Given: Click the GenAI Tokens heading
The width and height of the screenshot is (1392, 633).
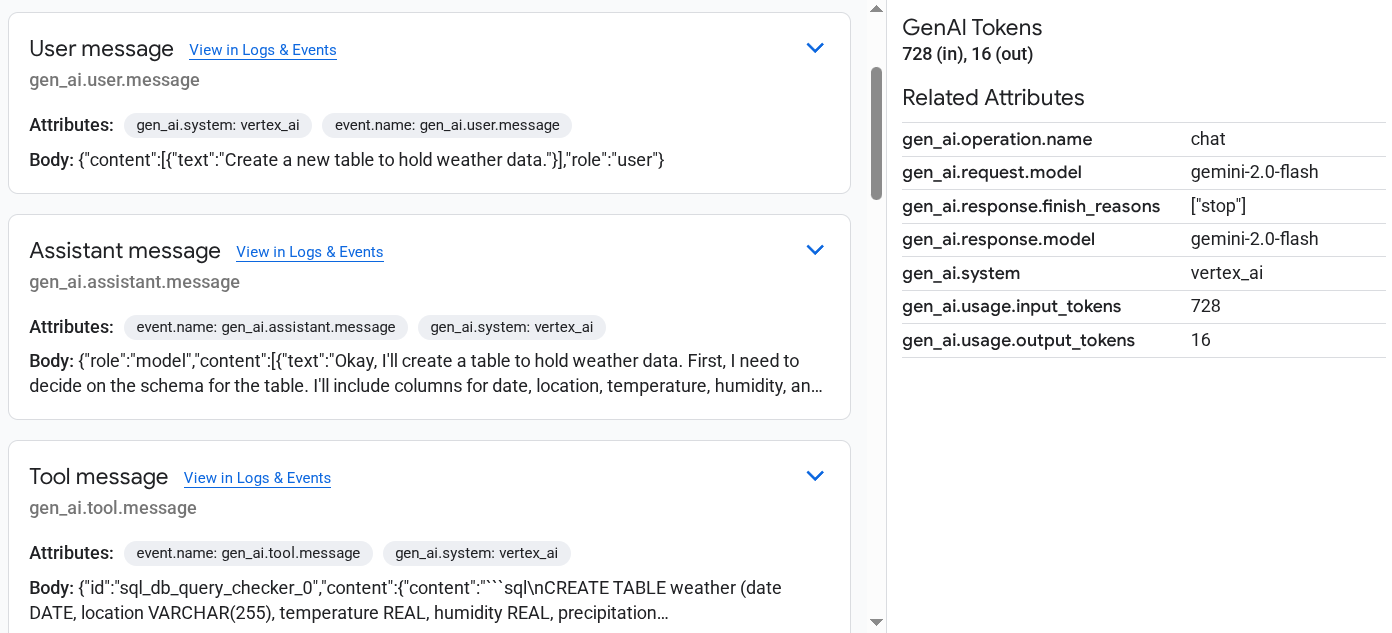Looking at the screenshot, I should click(x=972, y=27).
